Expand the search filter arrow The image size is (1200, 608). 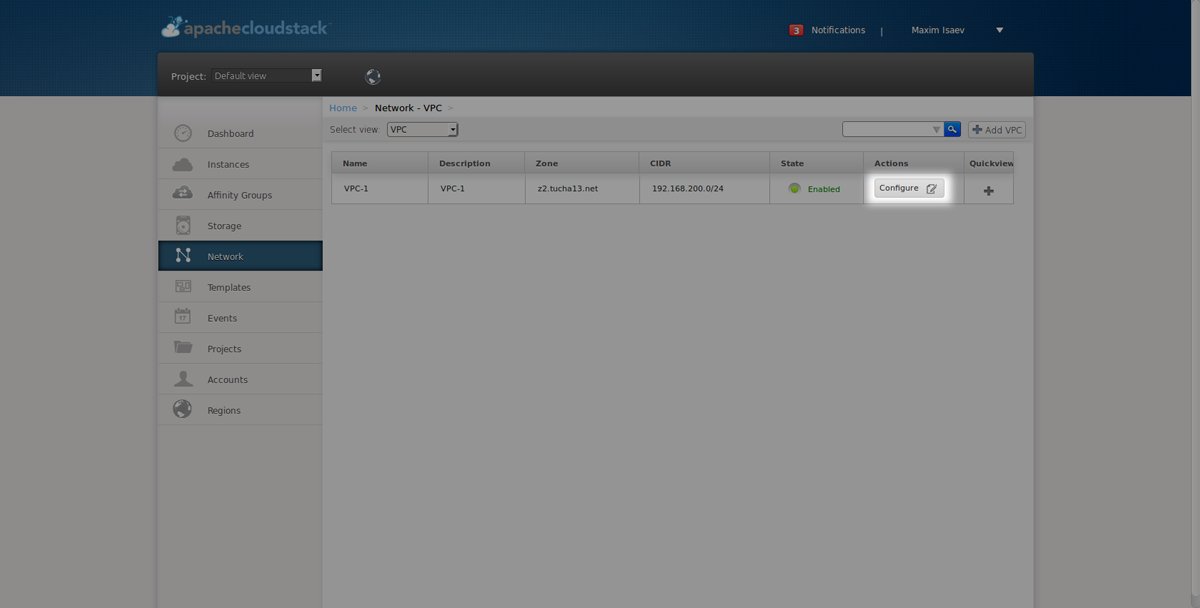click(x=937, y=129)
